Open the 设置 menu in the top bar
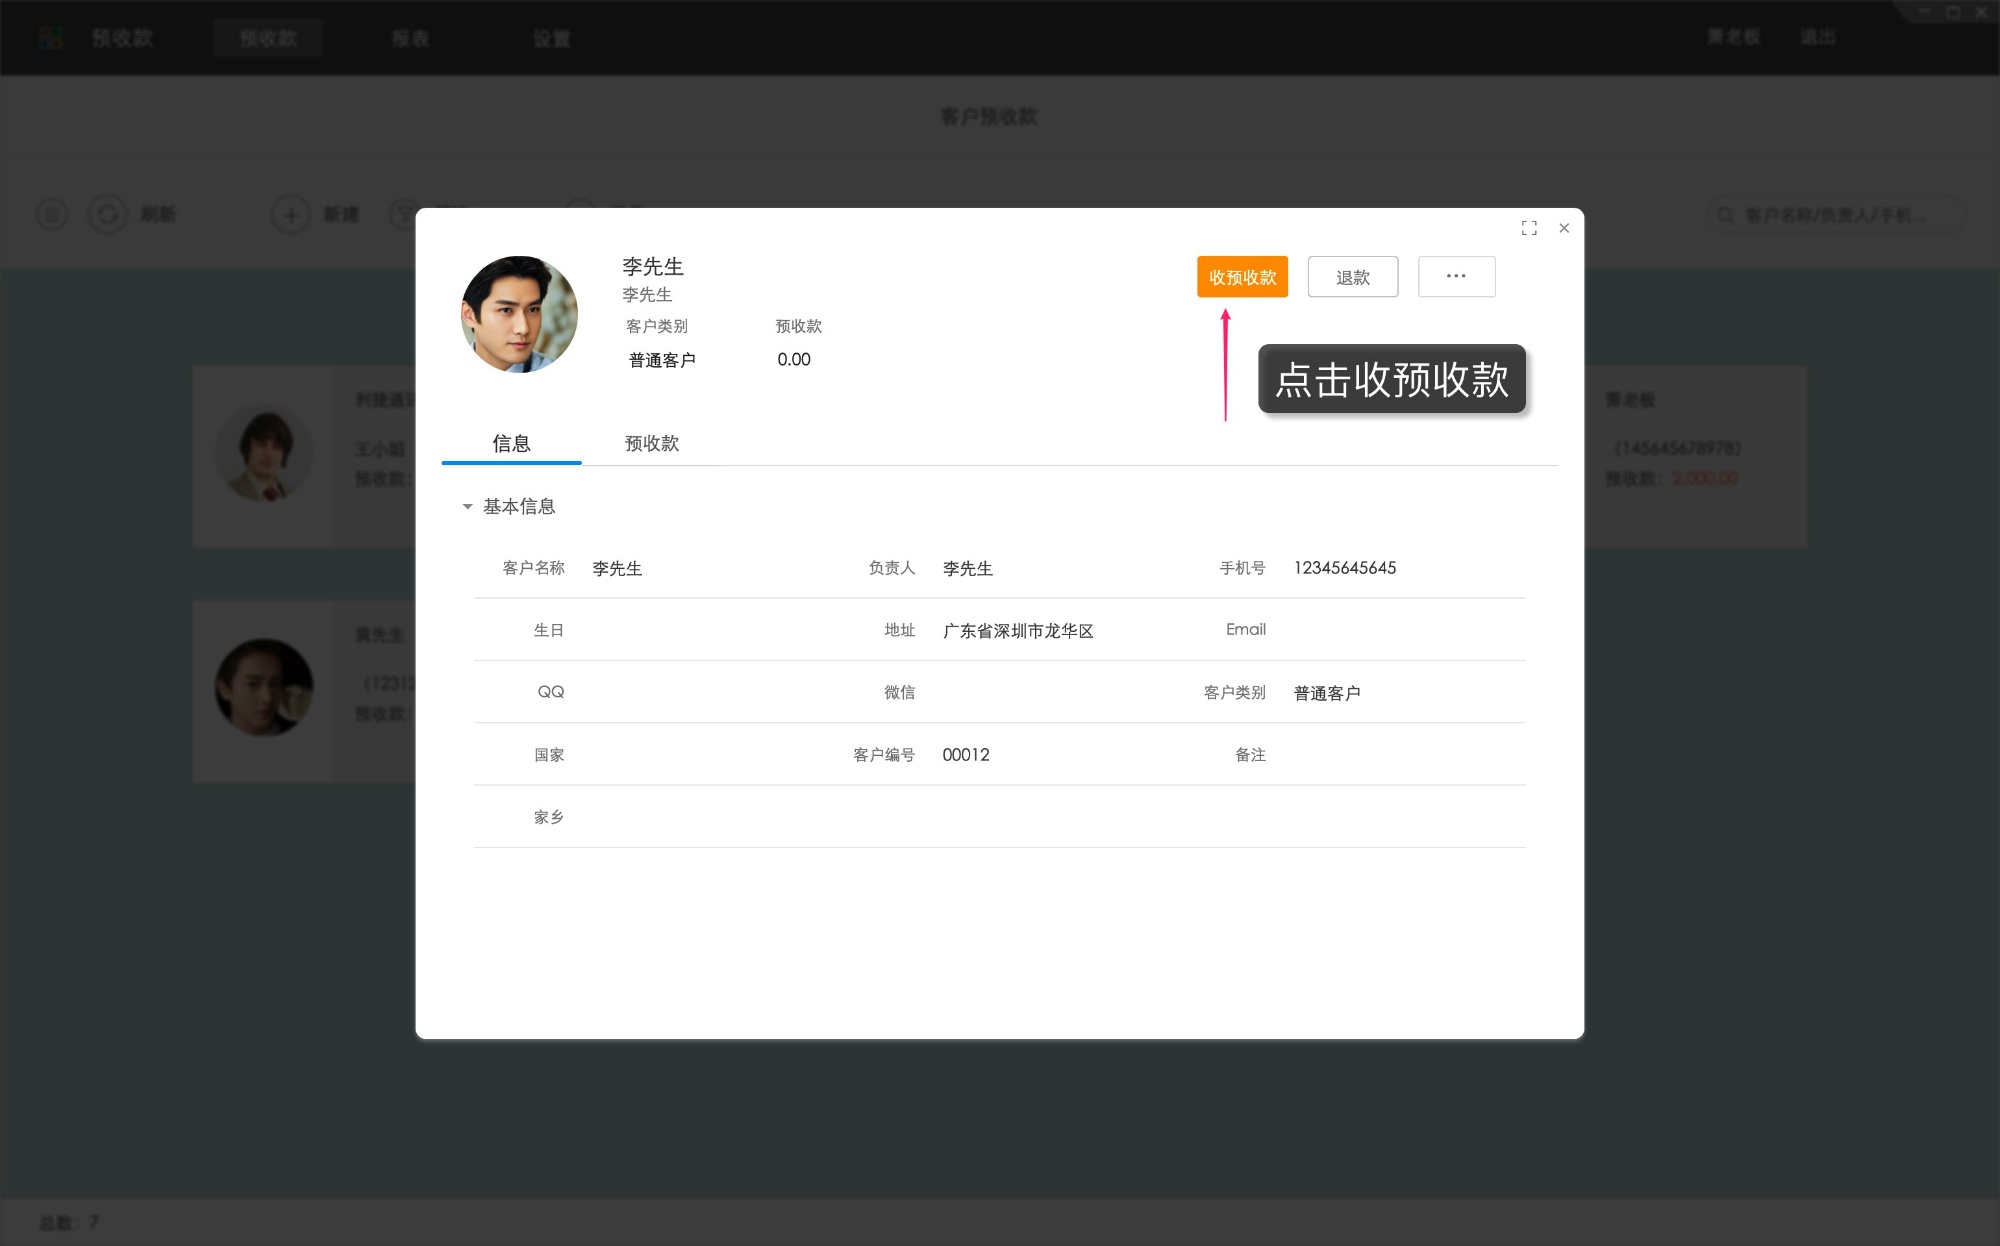The width and height of the screenshot is (2000, 1246). coord(552,37)
